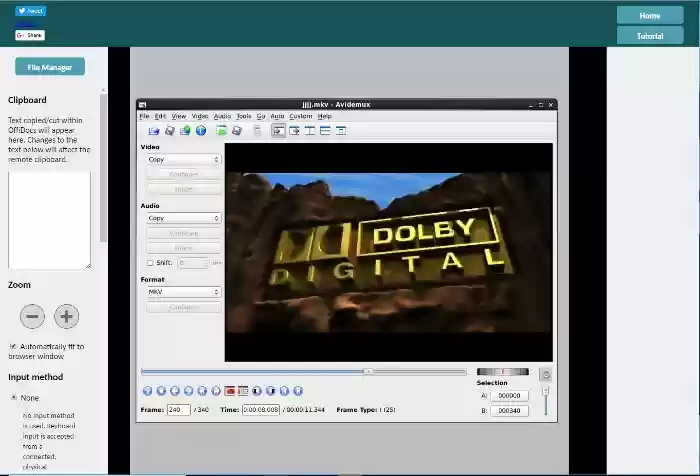Image resolution: width=700 pixels, height=476 pixels.
Task: Open the View menu
Action: (x=179, y=116)
